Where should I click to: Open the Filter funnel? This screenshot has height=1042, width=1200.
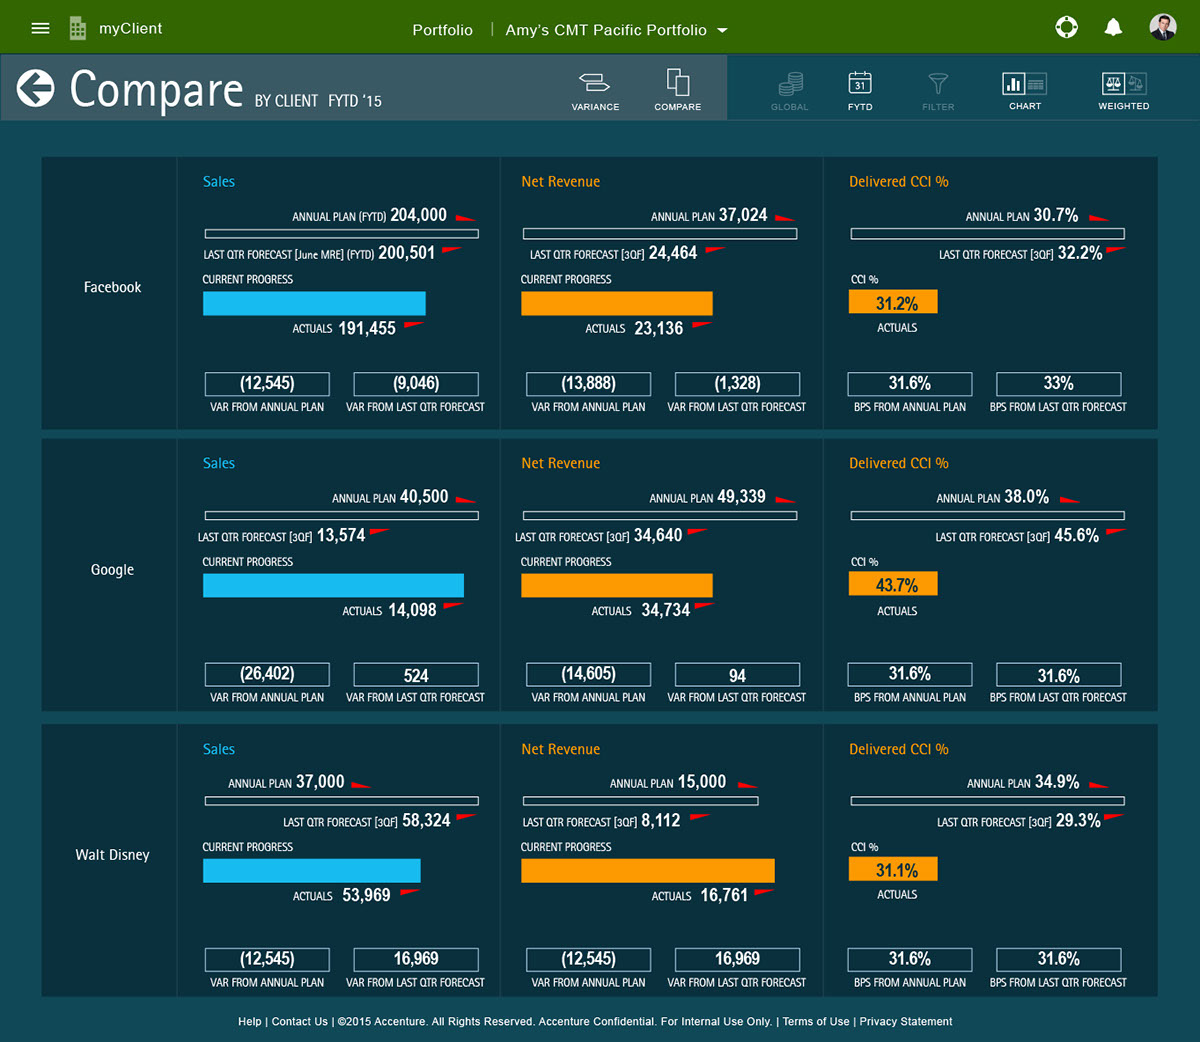tap(938, 90)
